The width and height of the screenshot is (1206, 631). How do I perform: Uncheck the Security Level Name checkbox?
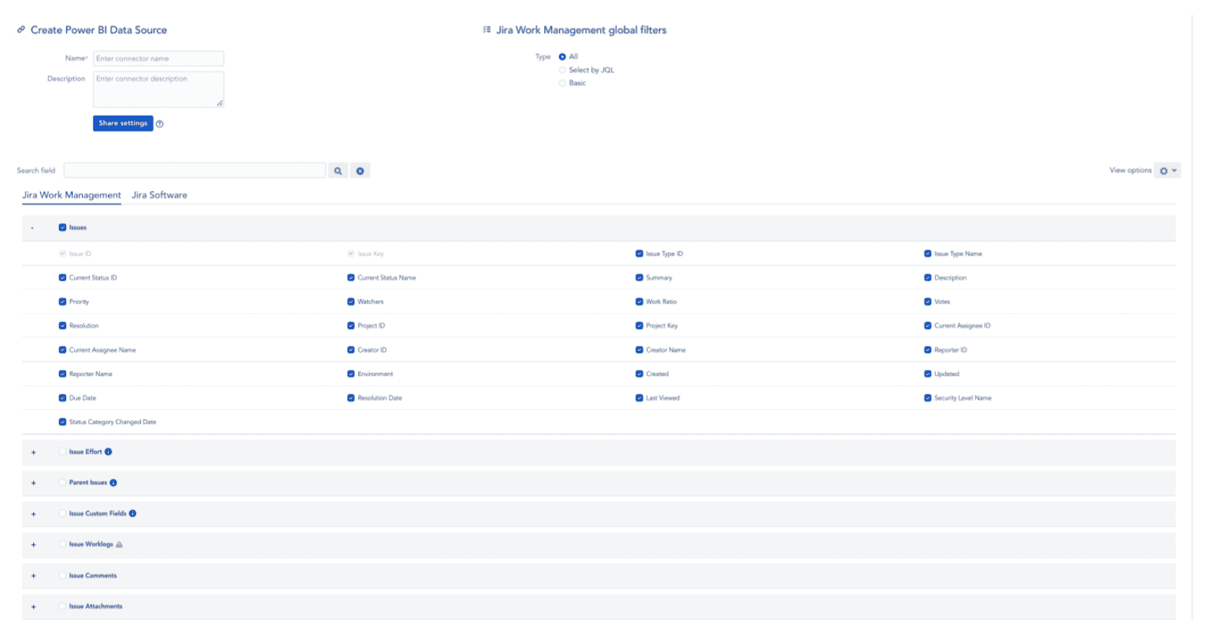(x=928, y=398)
